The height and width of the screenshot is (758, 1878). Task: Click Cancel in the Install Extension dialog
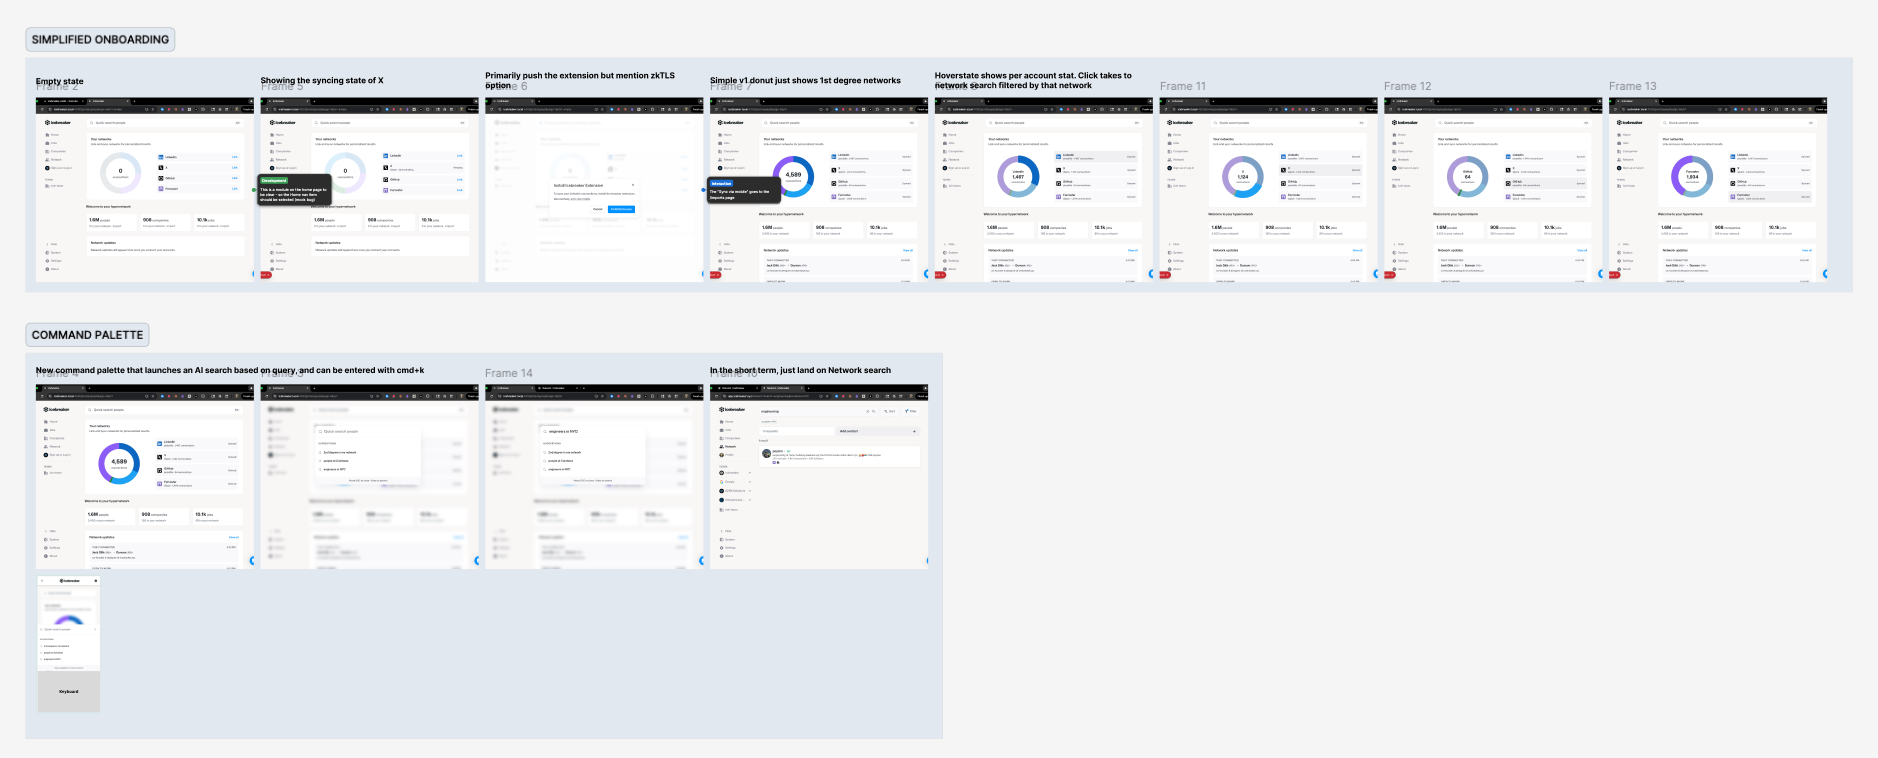[x=598, y=209]
